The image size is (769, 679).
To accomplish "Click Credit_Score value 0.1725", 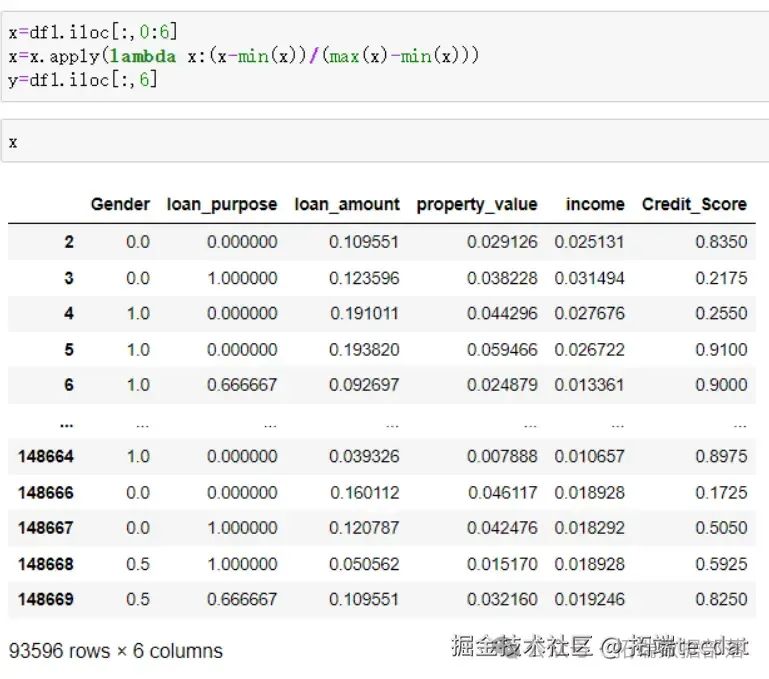I will 721,493.
